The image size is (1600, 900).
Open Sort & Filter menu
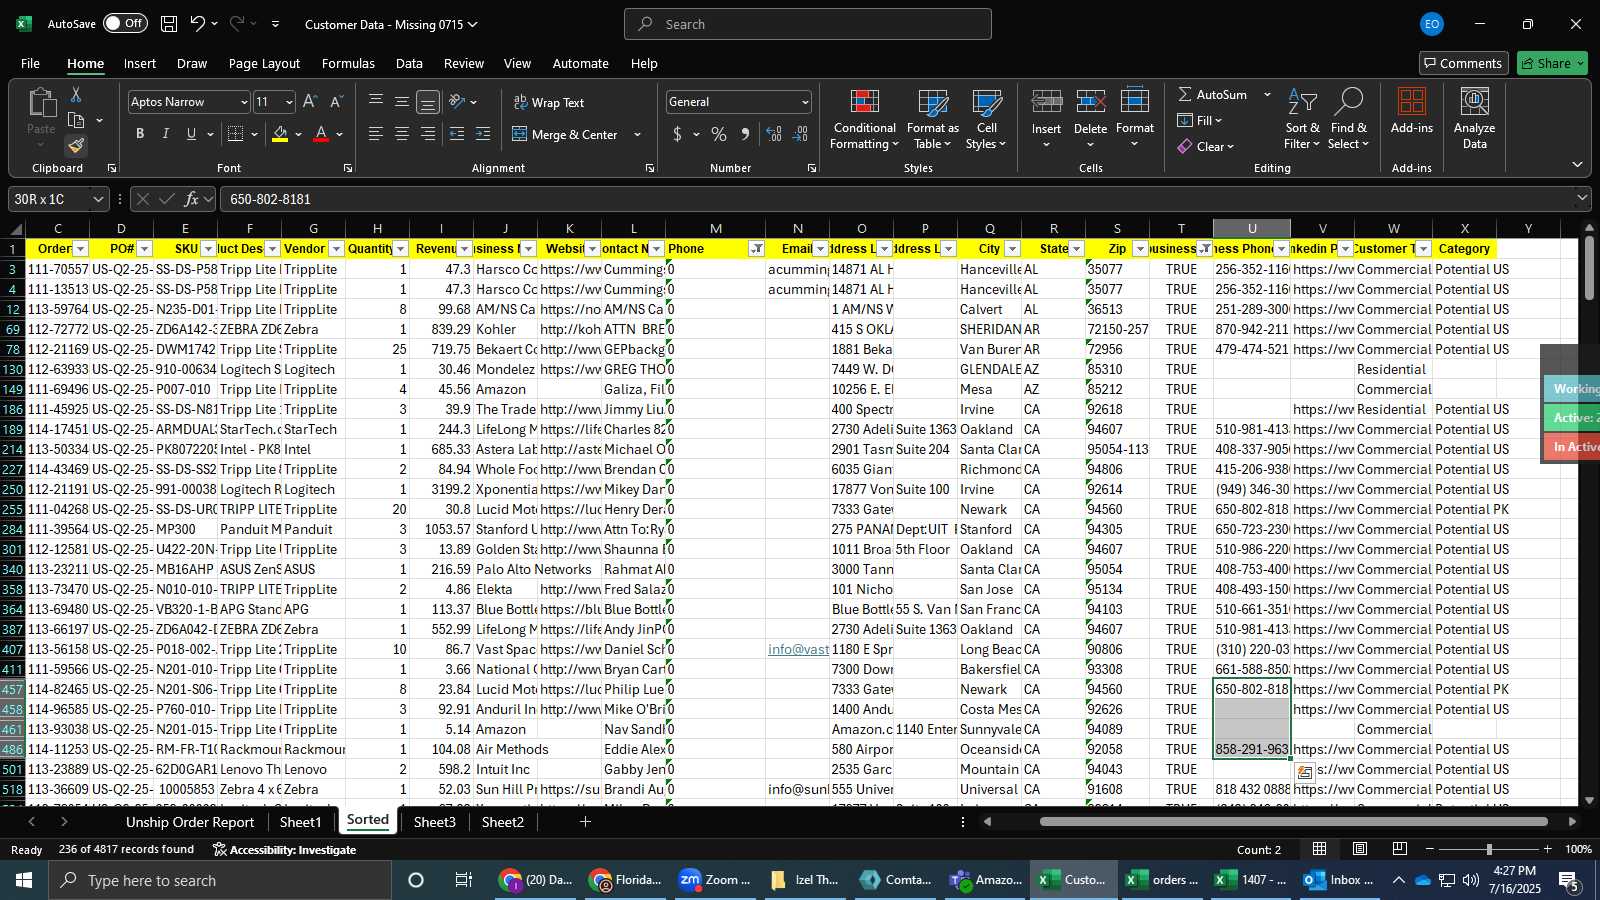pyautogui.click(x=1302, y=120)
